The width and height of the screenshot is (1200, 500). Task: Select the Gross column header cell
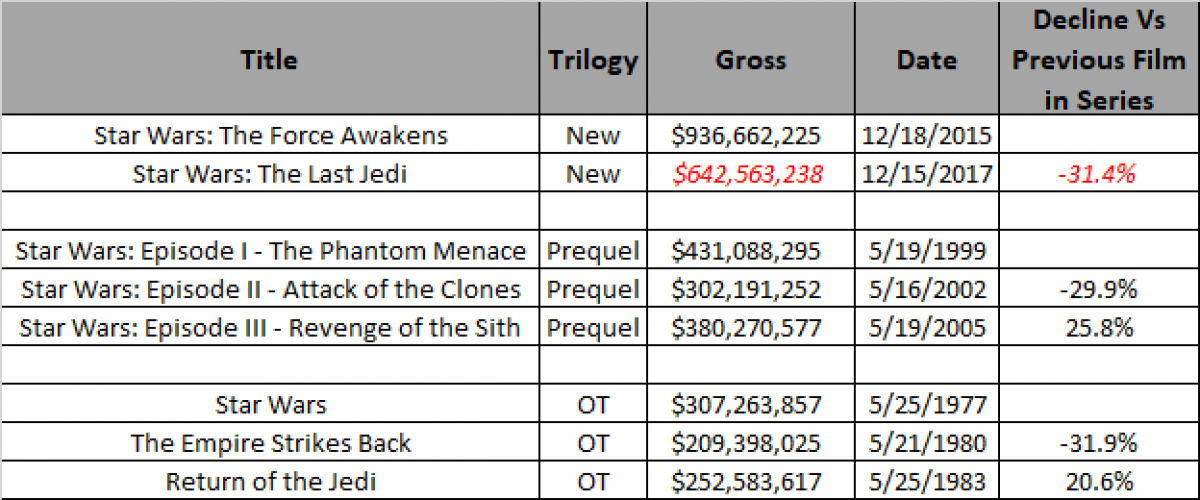coord(750,59)
